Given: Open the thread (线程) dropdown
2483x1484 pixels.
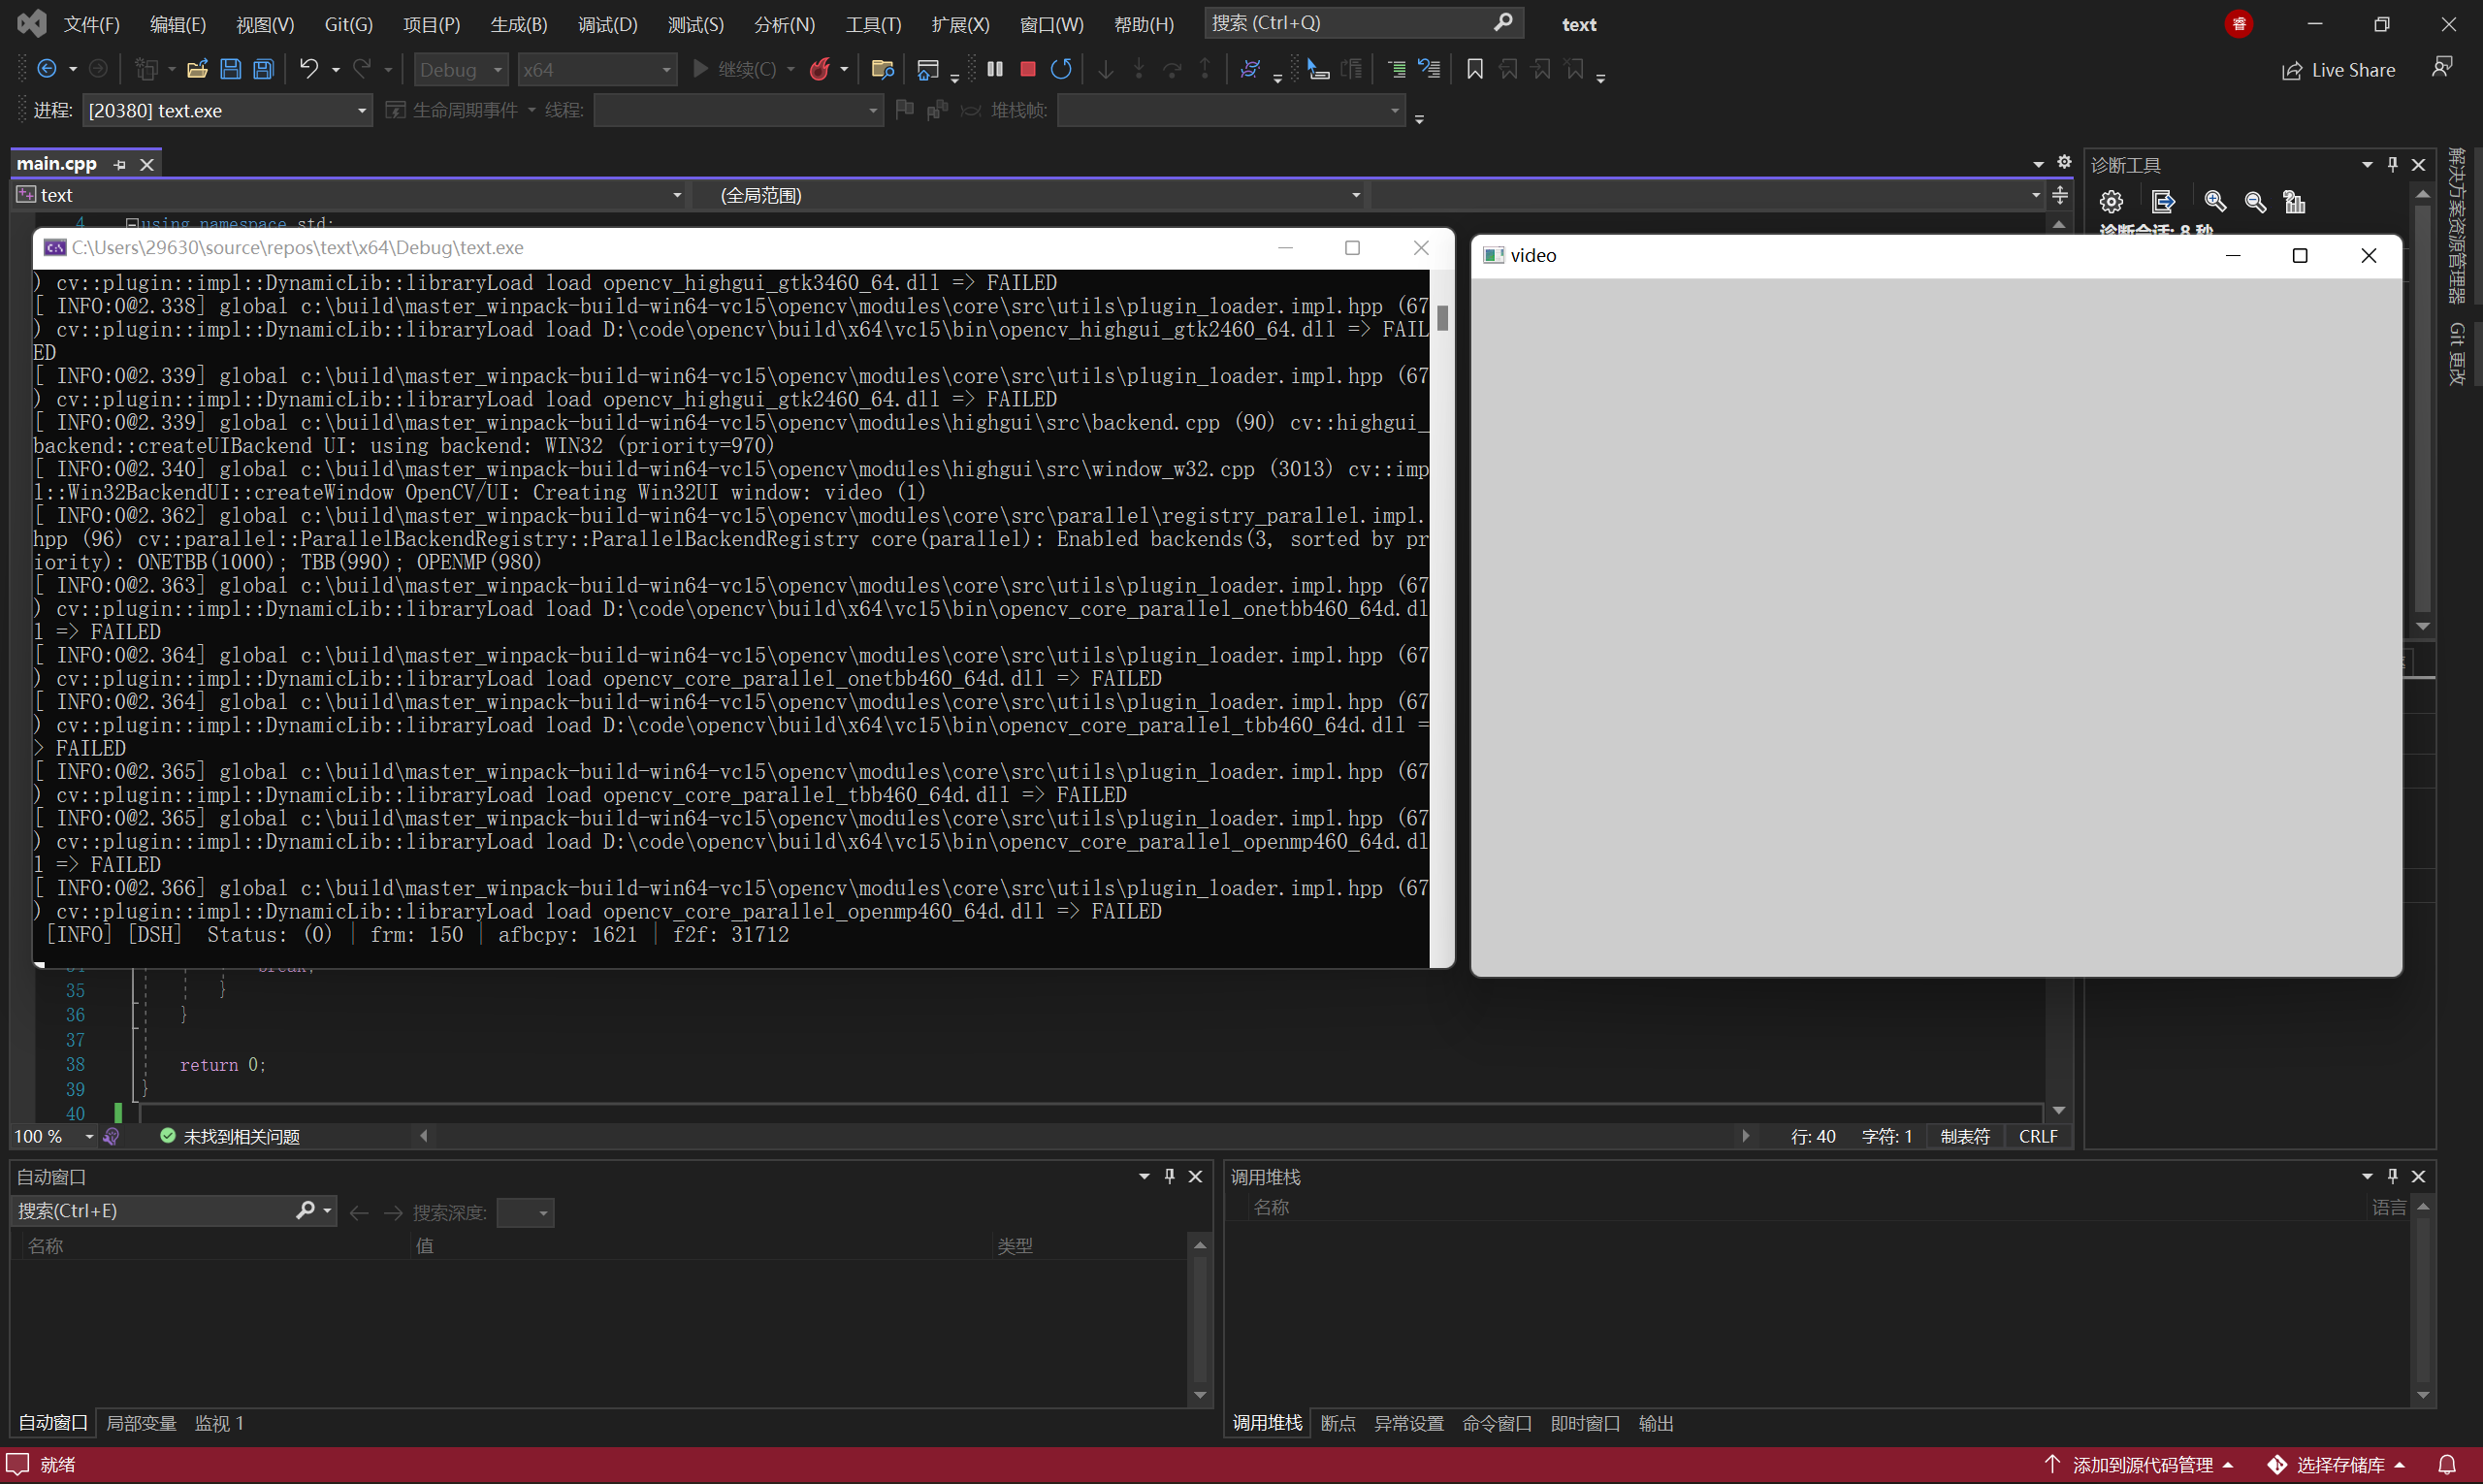Looking at the screenshot, I should tap(738, 110).
